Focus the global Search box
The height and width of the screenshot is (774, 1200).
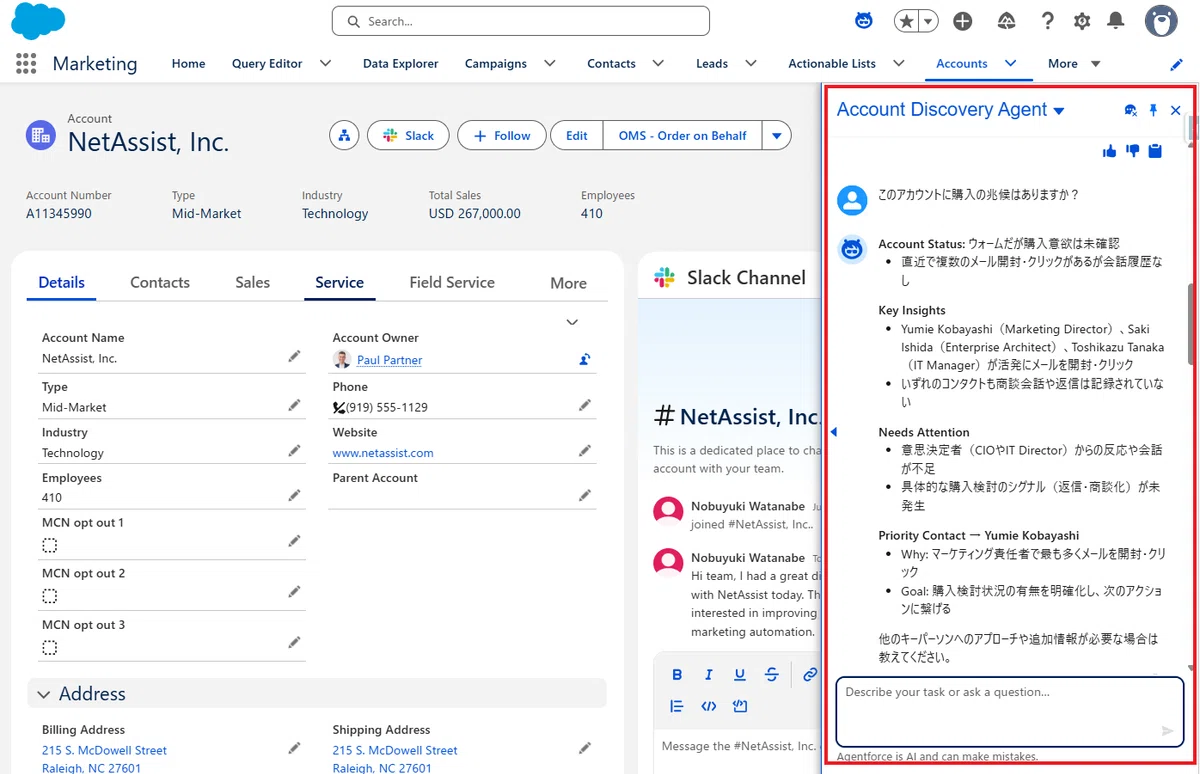click(520, 21)
